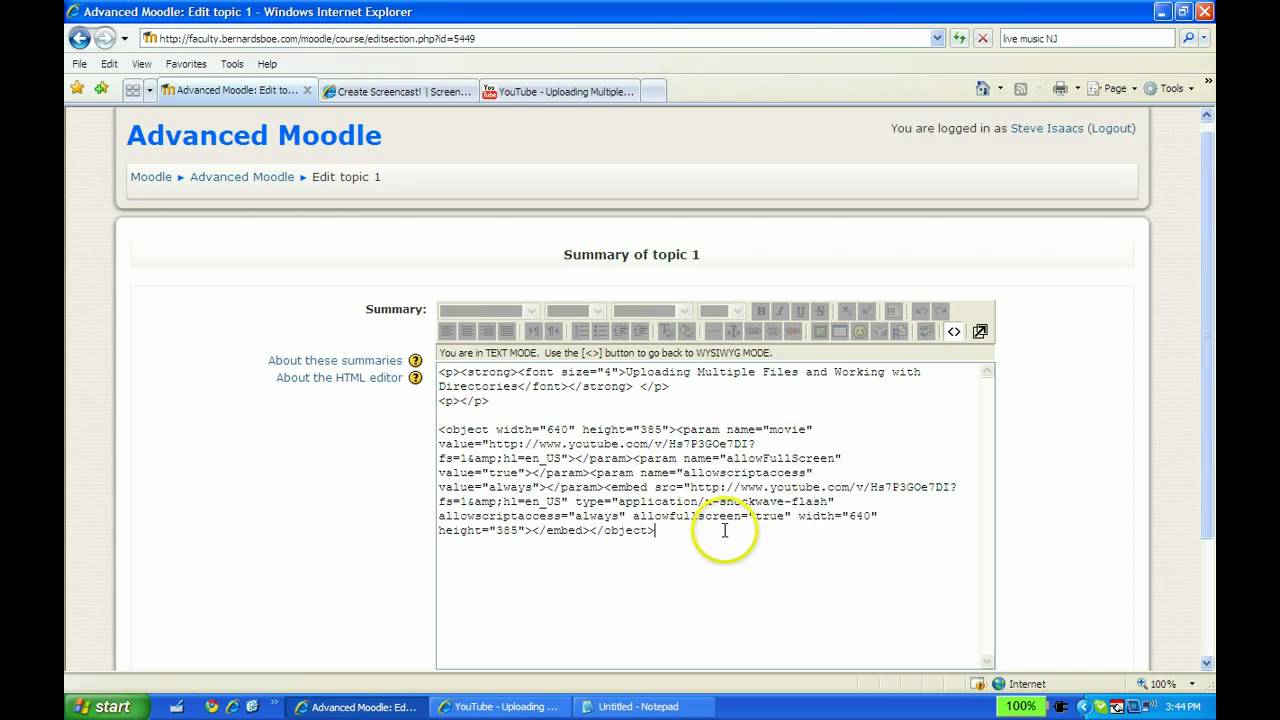Click the Logout link
Viewport: 1280px width, 720px height.
pos(1111,128)
